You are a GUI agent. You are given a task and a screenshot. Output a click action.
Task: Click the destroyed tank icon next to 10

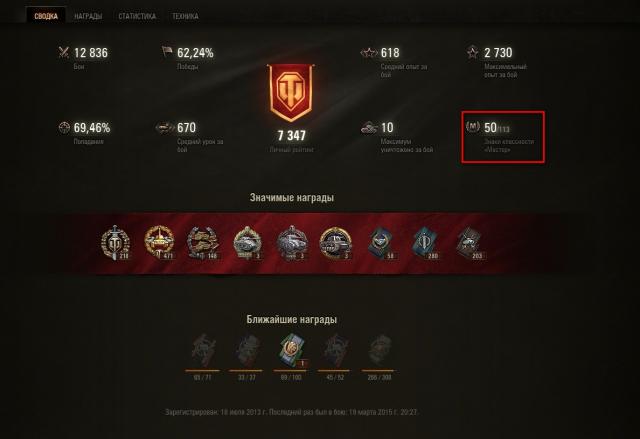(369, 128)
